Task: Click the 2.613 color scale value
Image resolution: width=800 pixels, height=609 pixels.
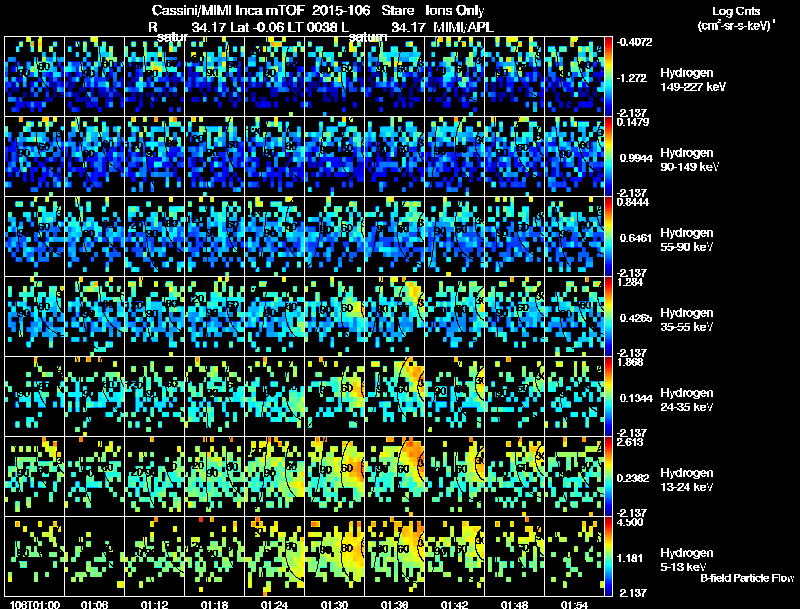Action: pos(630,442)
